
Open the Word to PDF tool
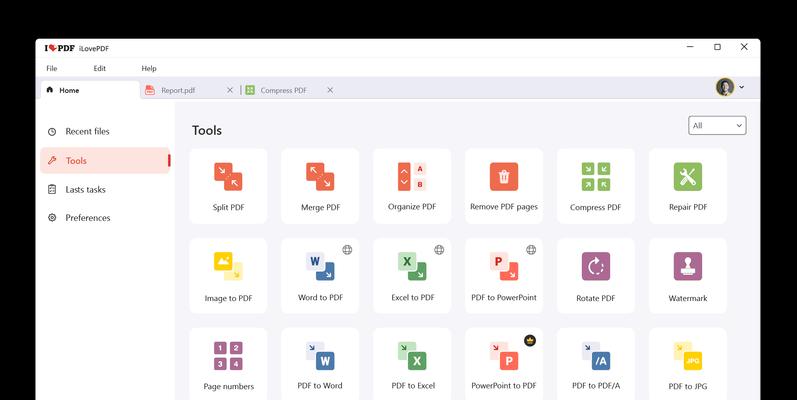(x=320, y=276)
